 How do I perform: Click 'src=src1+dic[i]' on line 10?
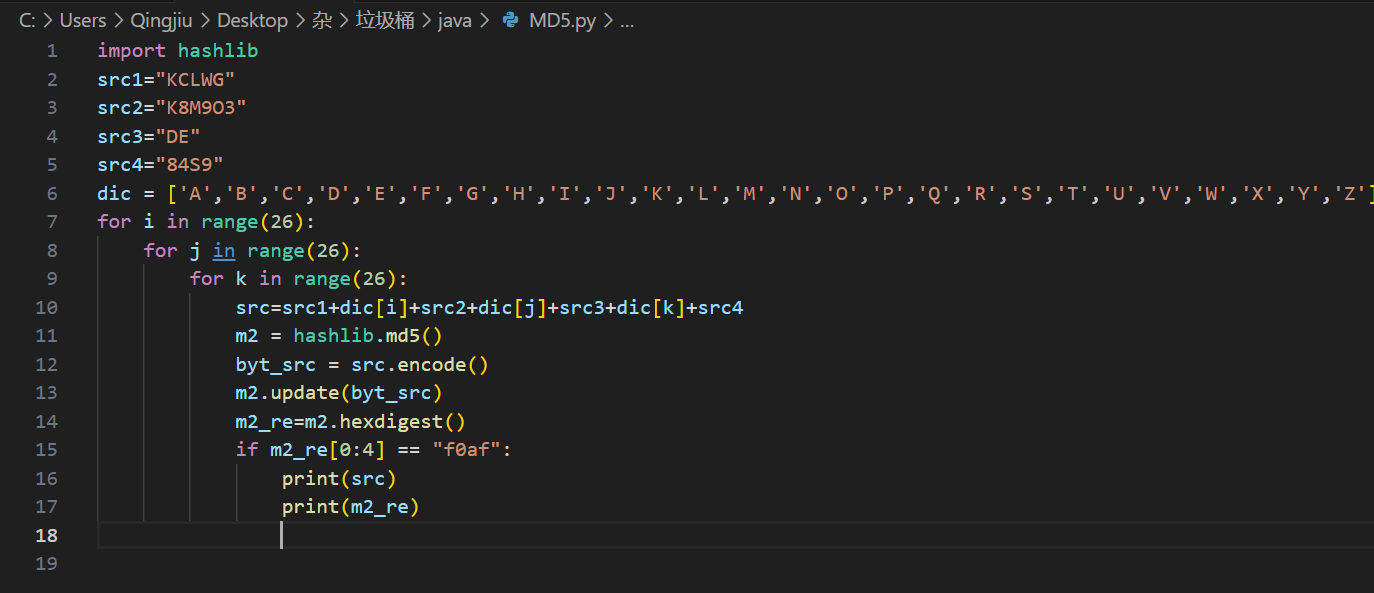tap(323, 307)
